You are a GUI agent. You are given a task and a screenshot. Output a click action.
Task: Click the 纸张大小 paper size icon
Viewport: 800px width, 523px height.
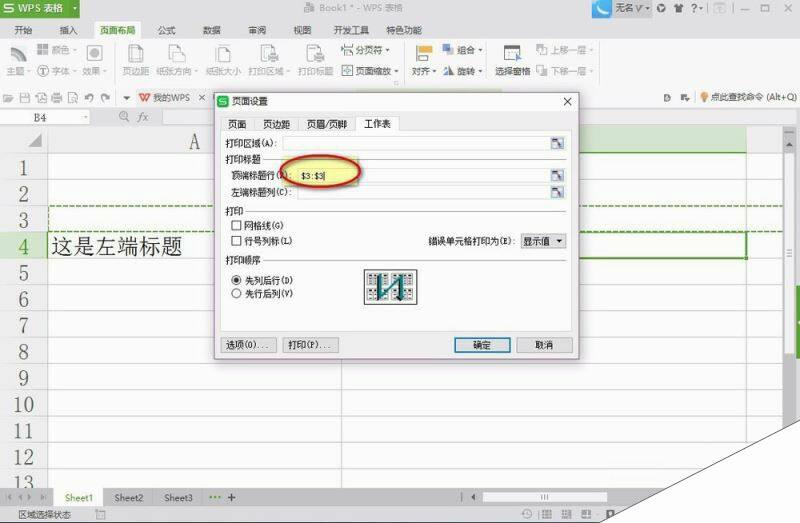(223, 54)
